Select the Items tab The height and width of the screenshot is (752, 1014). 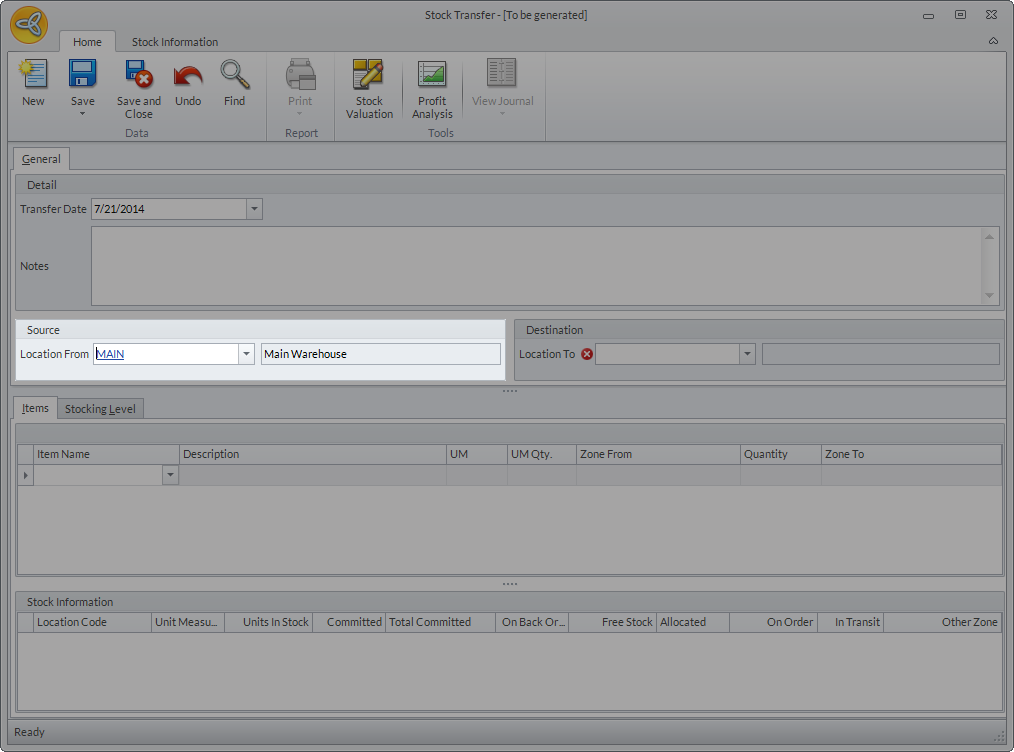tap(35, 409)
